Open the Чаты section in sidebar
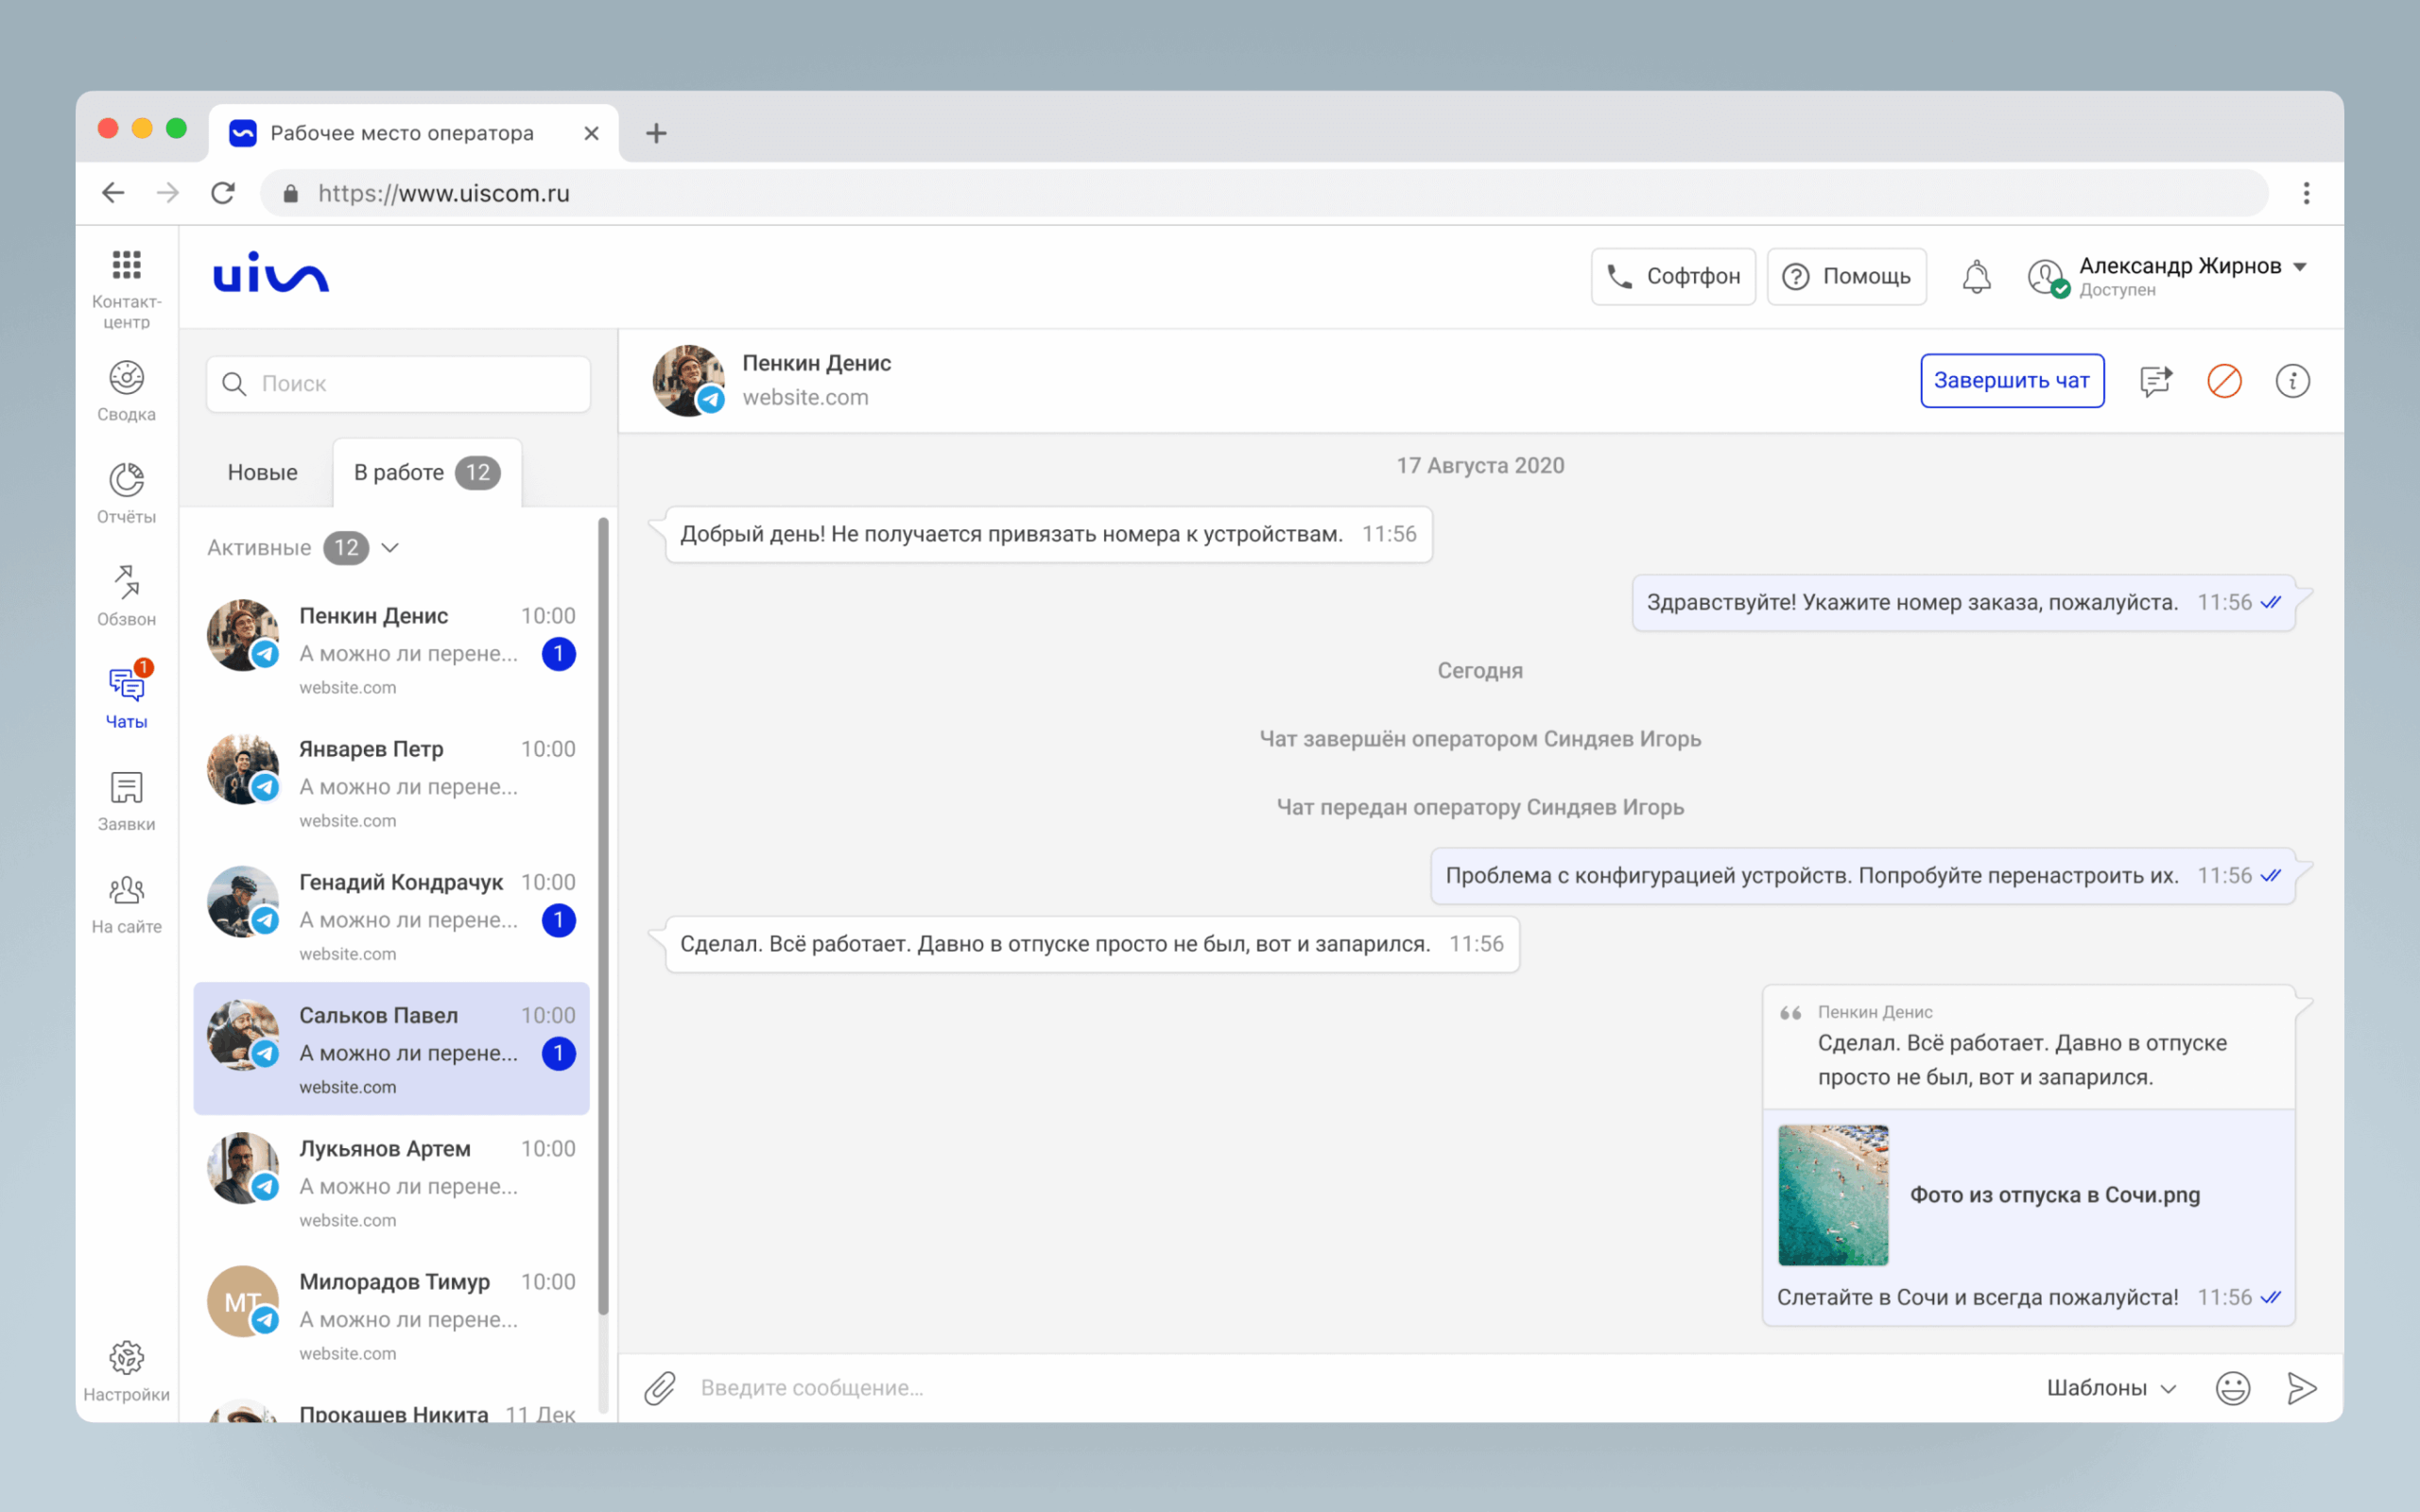Viewport: 2420px width, 1512px height. pos(126,698)
